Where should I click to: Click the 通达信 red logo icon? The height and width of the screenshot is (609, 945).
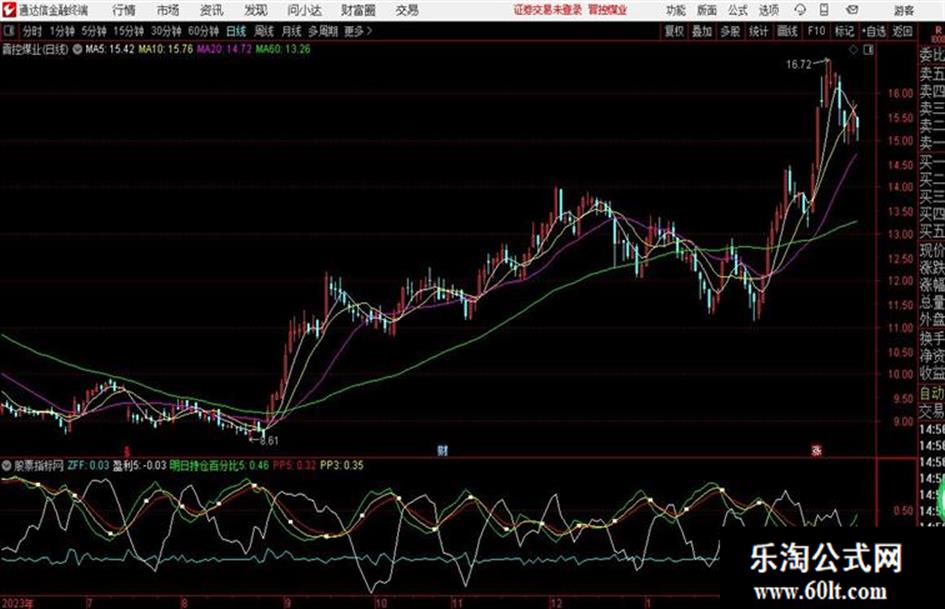(8, 10)
